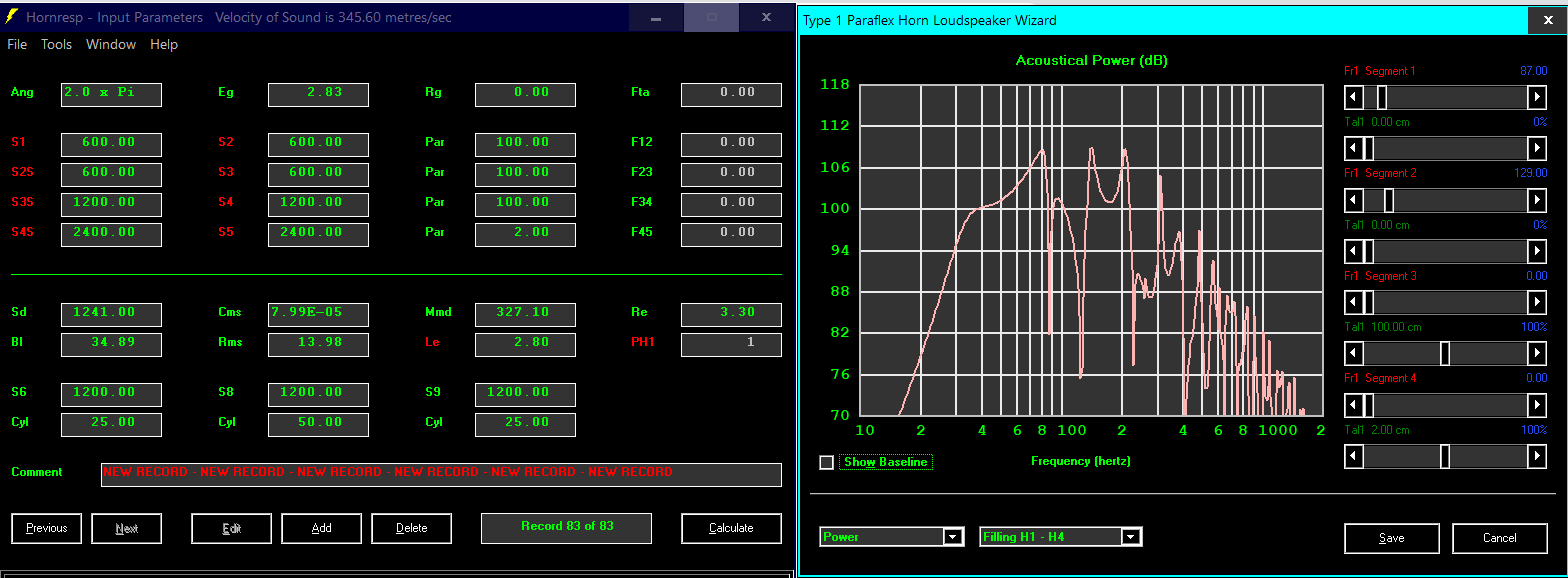
Task: Click the S4S label
Action: click(x=23, y=232)
